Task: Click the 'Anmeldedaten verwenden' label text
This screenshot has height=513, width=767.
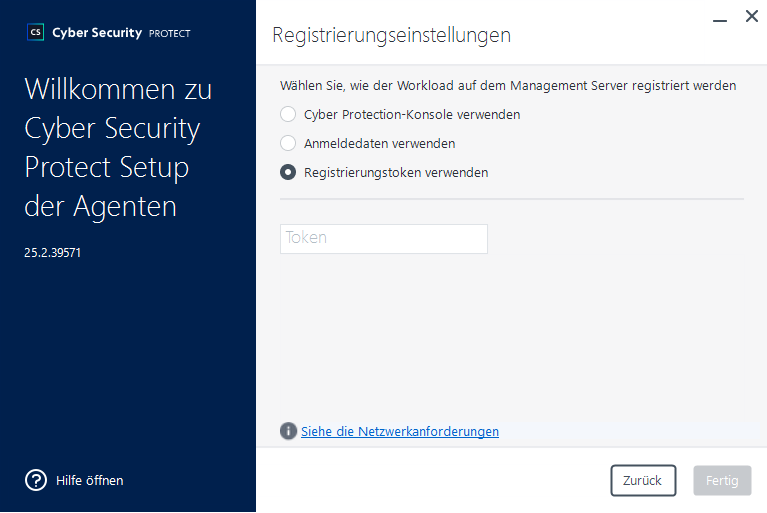Action: (379, 143)
